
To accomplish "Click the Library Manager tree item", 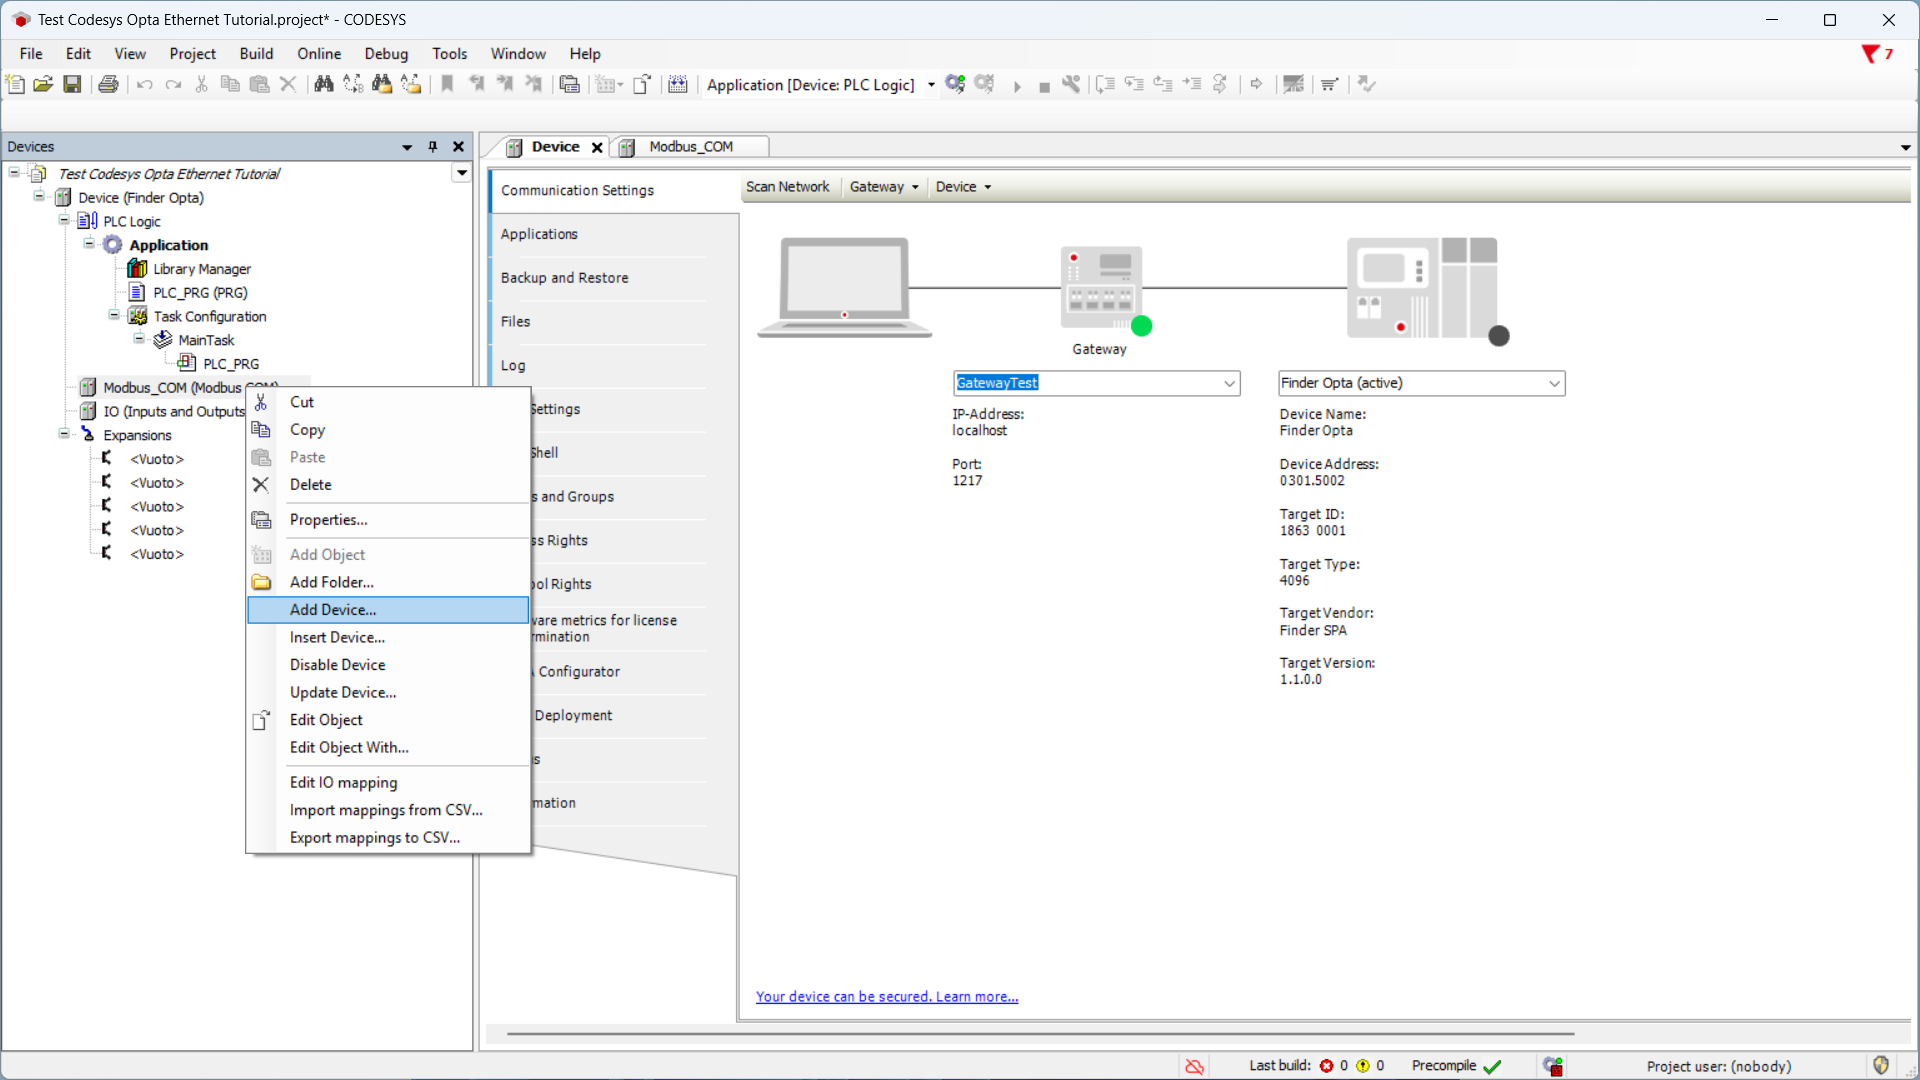I will (x=201, y=269).
